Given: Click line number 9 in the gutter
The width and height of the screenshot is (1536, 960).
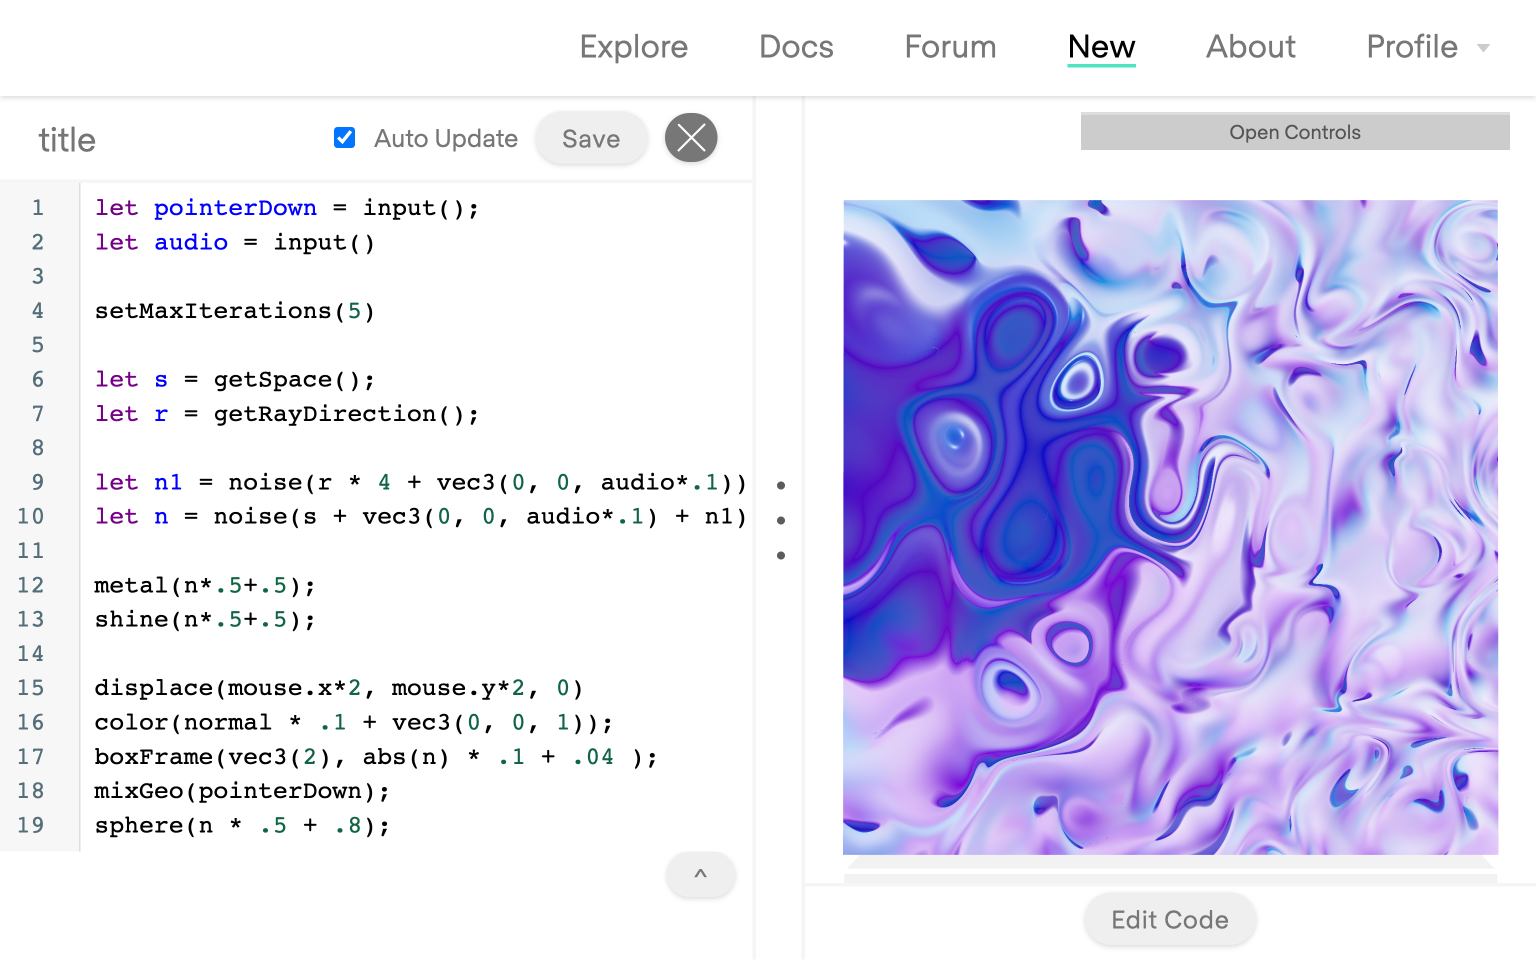Looking at the screenshot, I should pyautogui.click(x=37, y=482).
